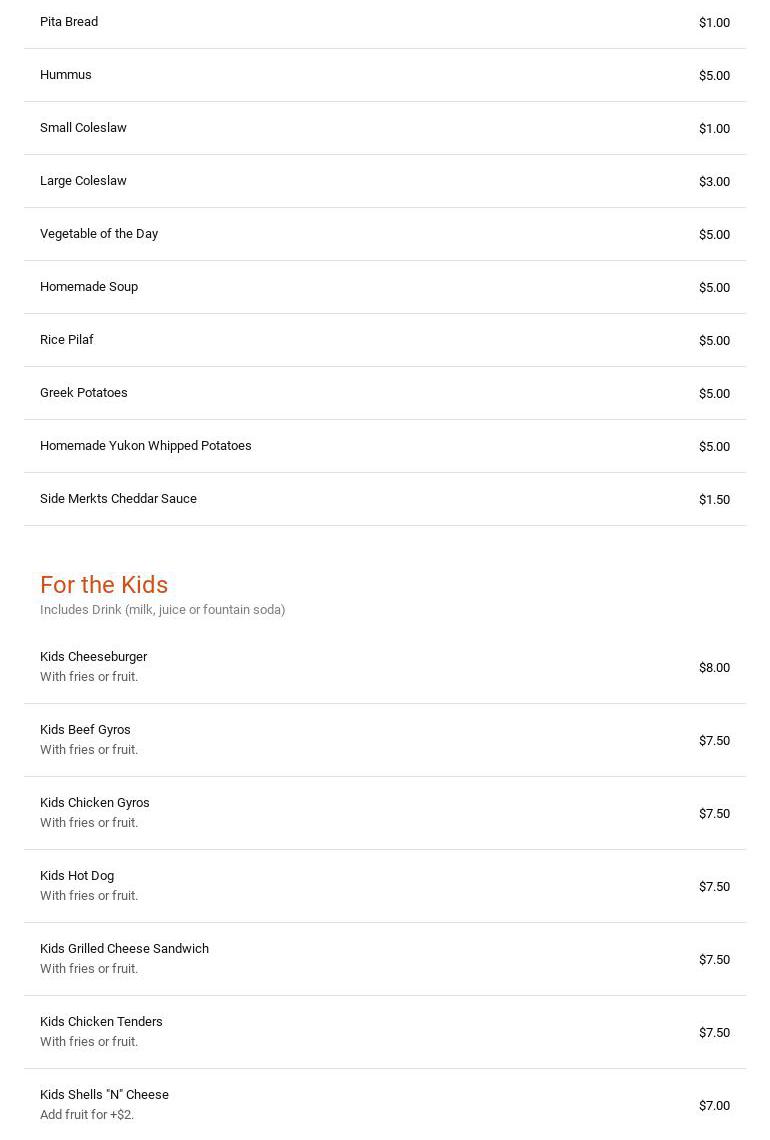The image size is (770, 1140).
Task: Click the Homemade Soup item
Action: pyautogui.click(x=89, y=287)
